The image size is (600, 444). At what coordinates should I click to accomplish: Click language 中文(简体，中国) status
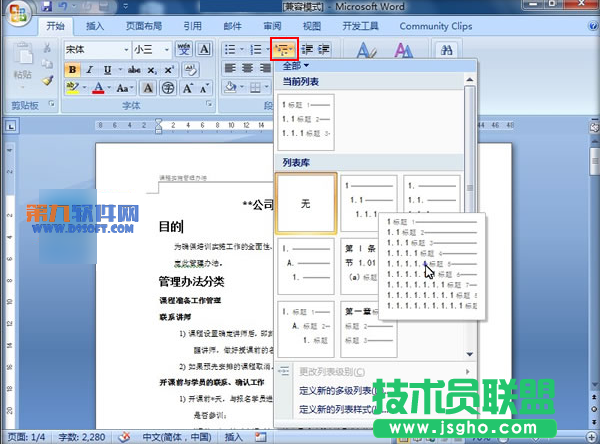[x=177, y=437]
